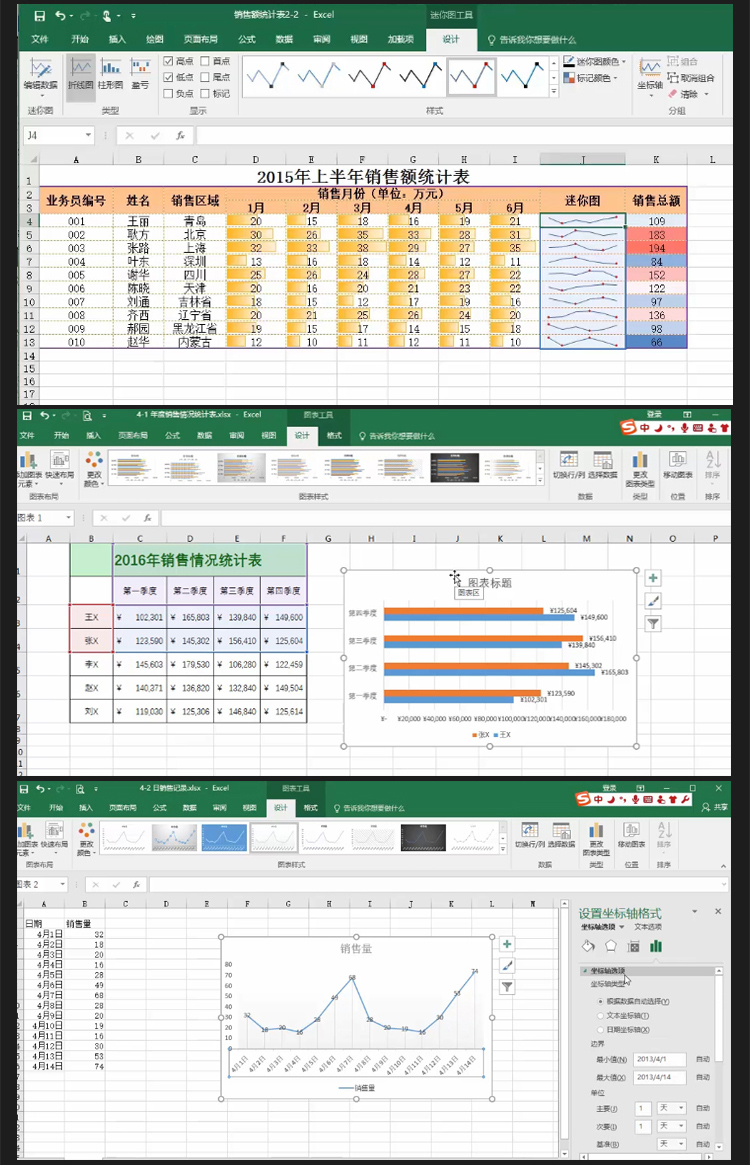
Task: Click 取消组合 in the 分组 section
Action: pos(691,77)
